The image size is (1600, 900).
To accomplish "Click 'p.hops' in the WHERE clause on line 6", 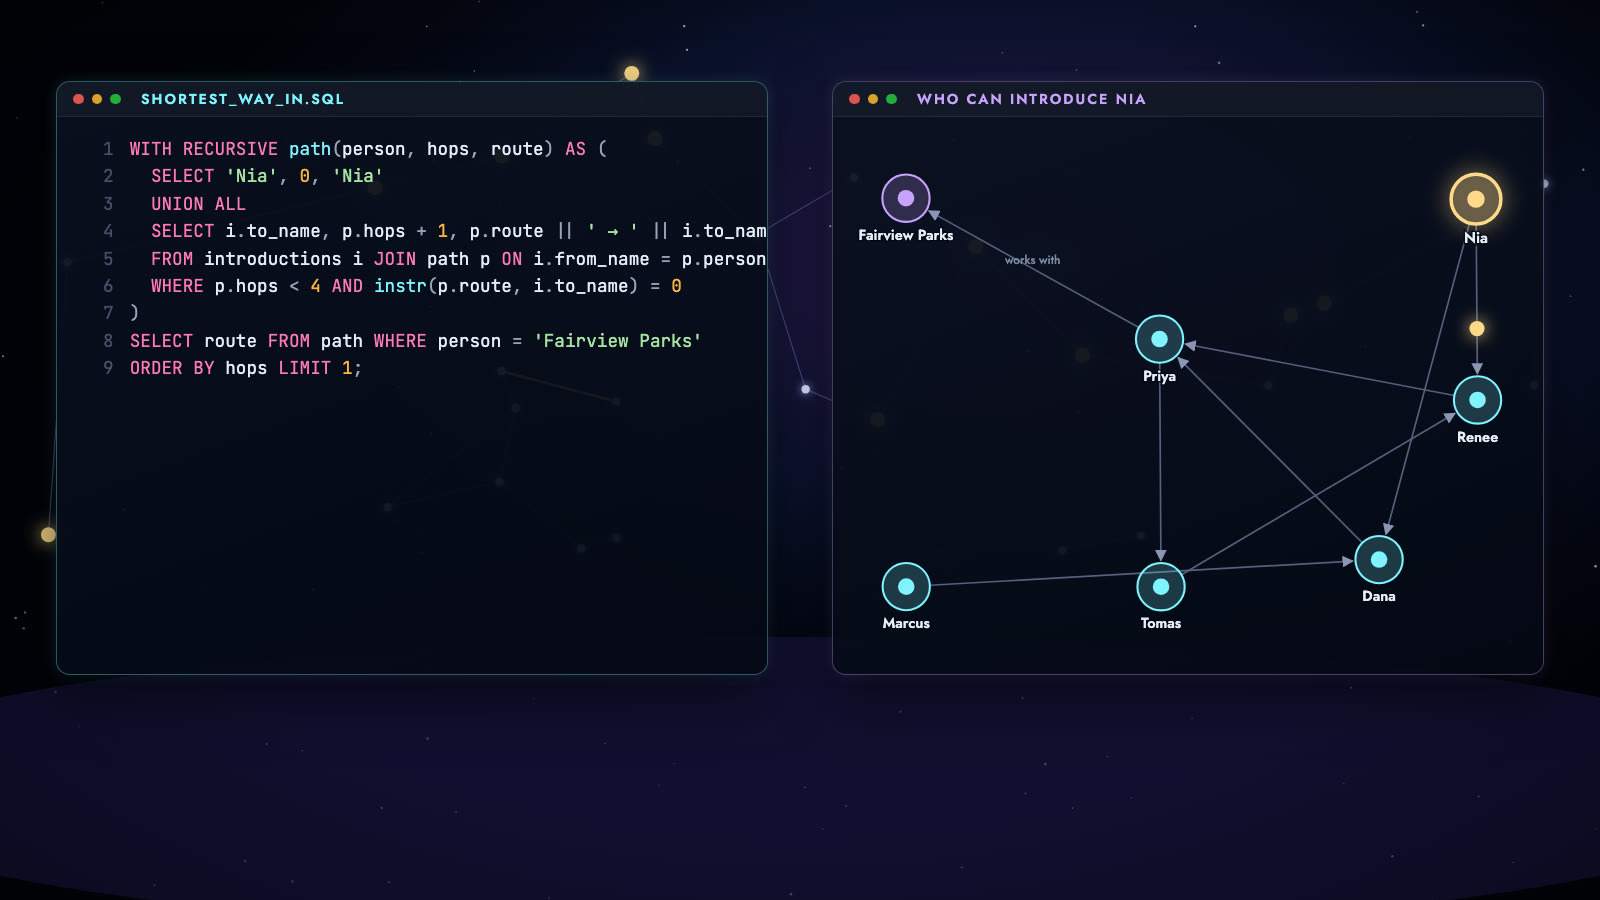I will [x=246, y=286].
